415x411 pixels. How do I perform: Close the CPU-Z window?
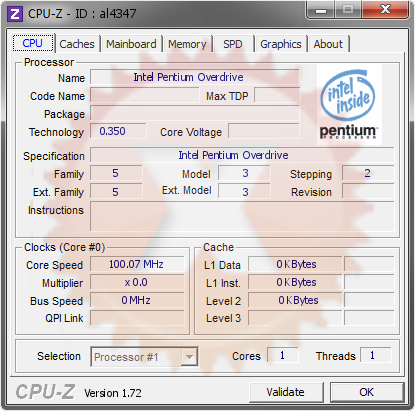(385, 10)
